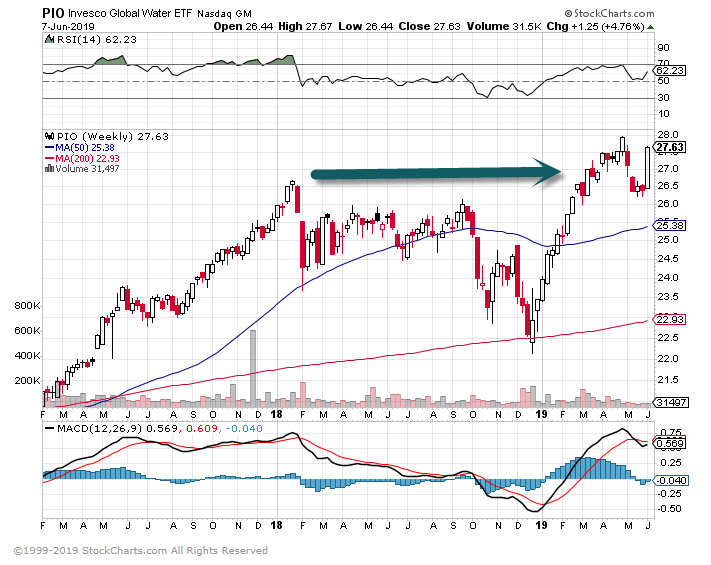
Task: Click the PIO (Weekly) 27.63 legend label
Action: [x=112, y=136]
